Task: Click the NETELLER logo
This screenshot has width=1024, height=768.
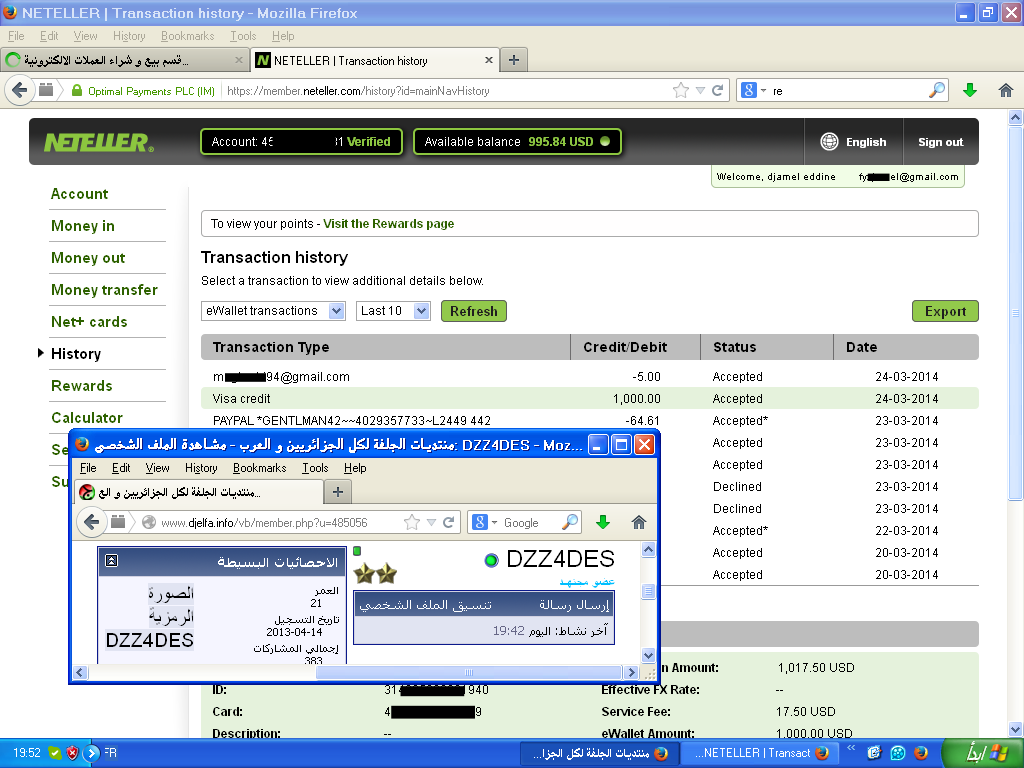Action: tap(99, 142)
